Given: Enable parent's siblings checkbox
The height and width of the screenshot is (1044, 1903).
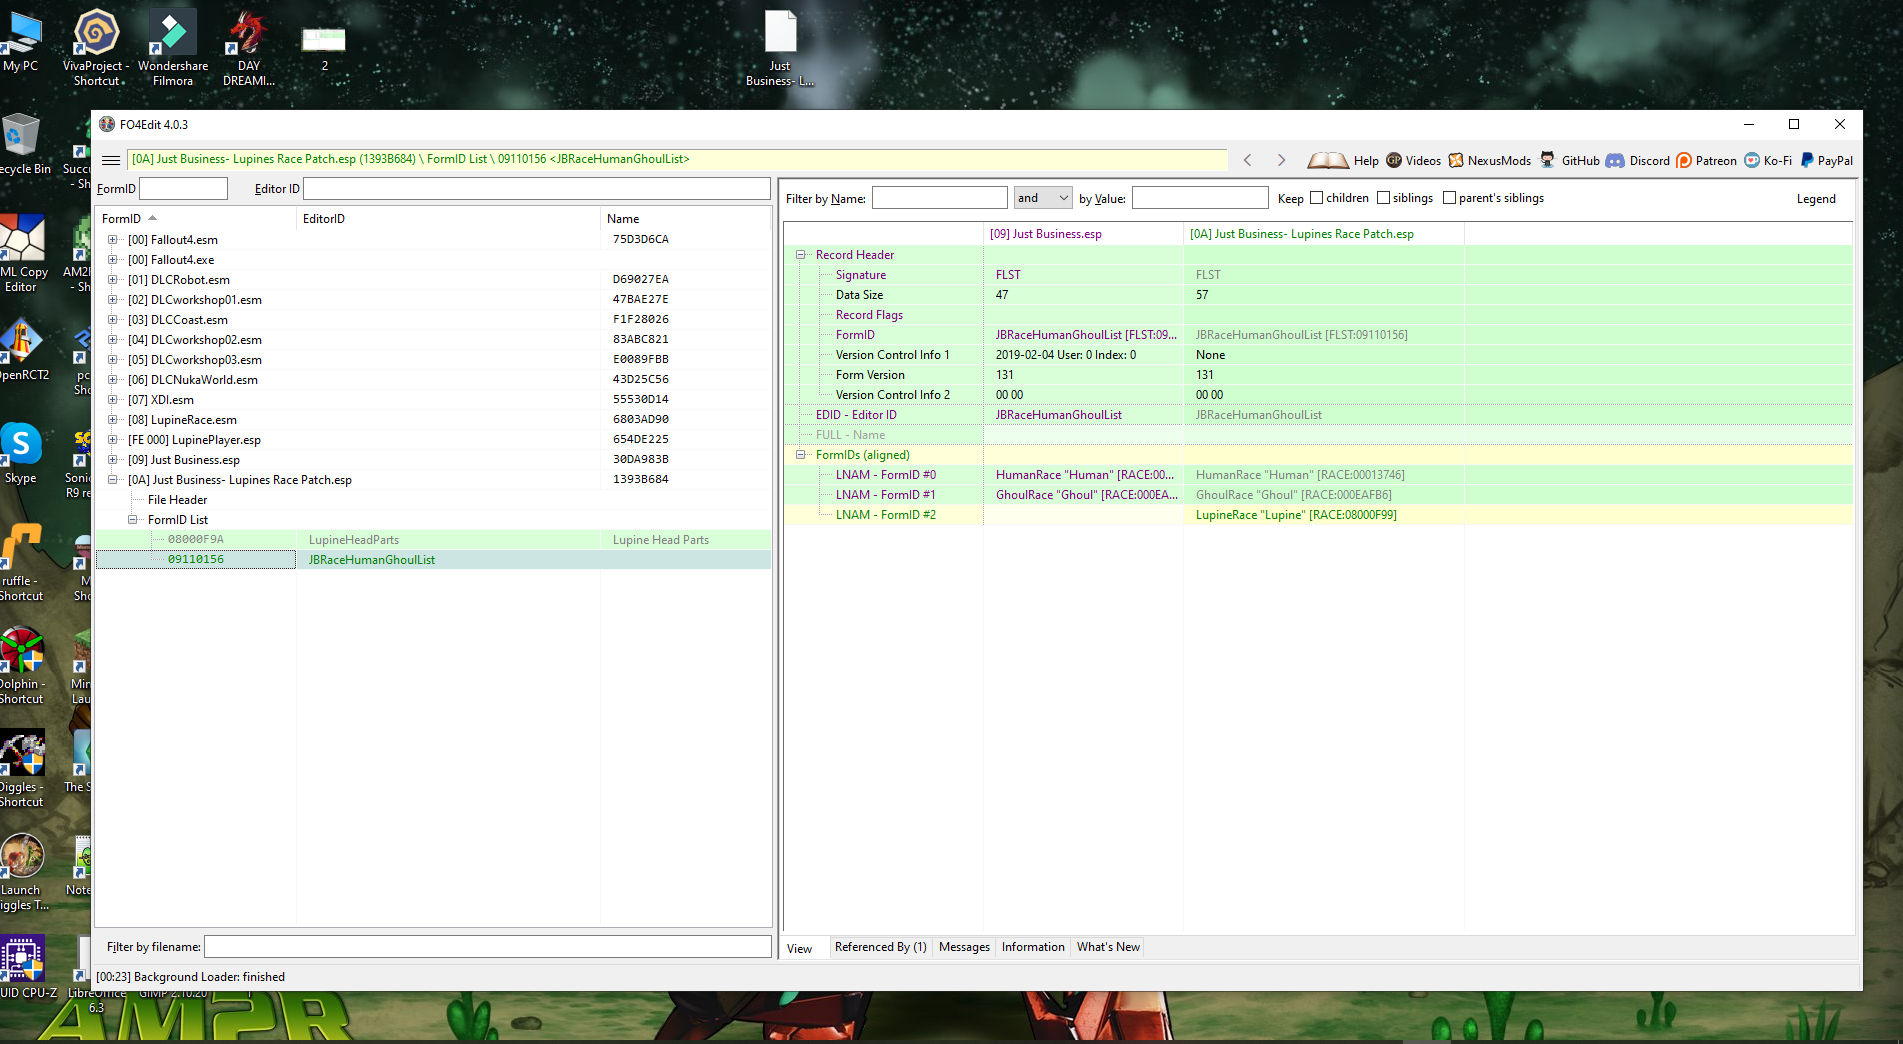Looking at the screenshot, I should pos(1450,198).
